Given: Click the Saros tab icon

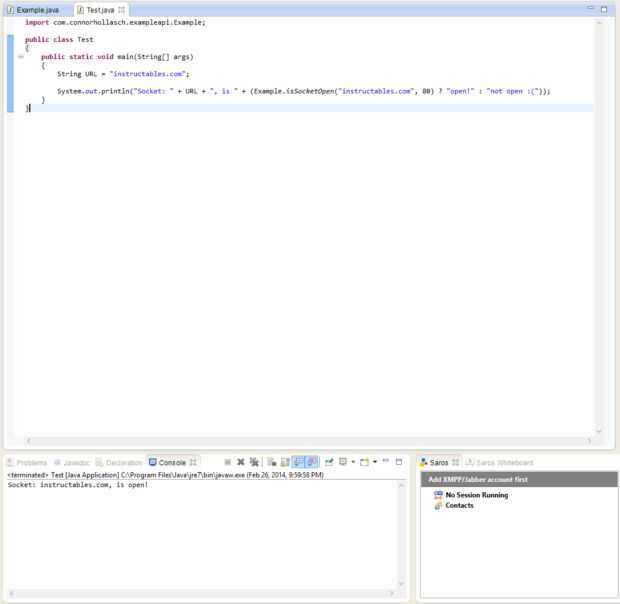Looking at the screenshot, I should click(x=424, y=462).
